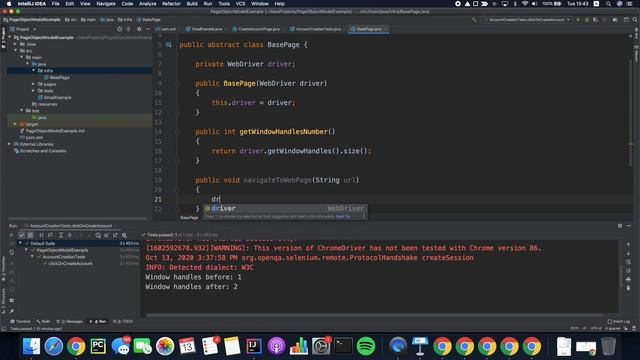This screenshot has width=640, height=360.
Task: Sort test results by duration
Action: pos(50,235)
